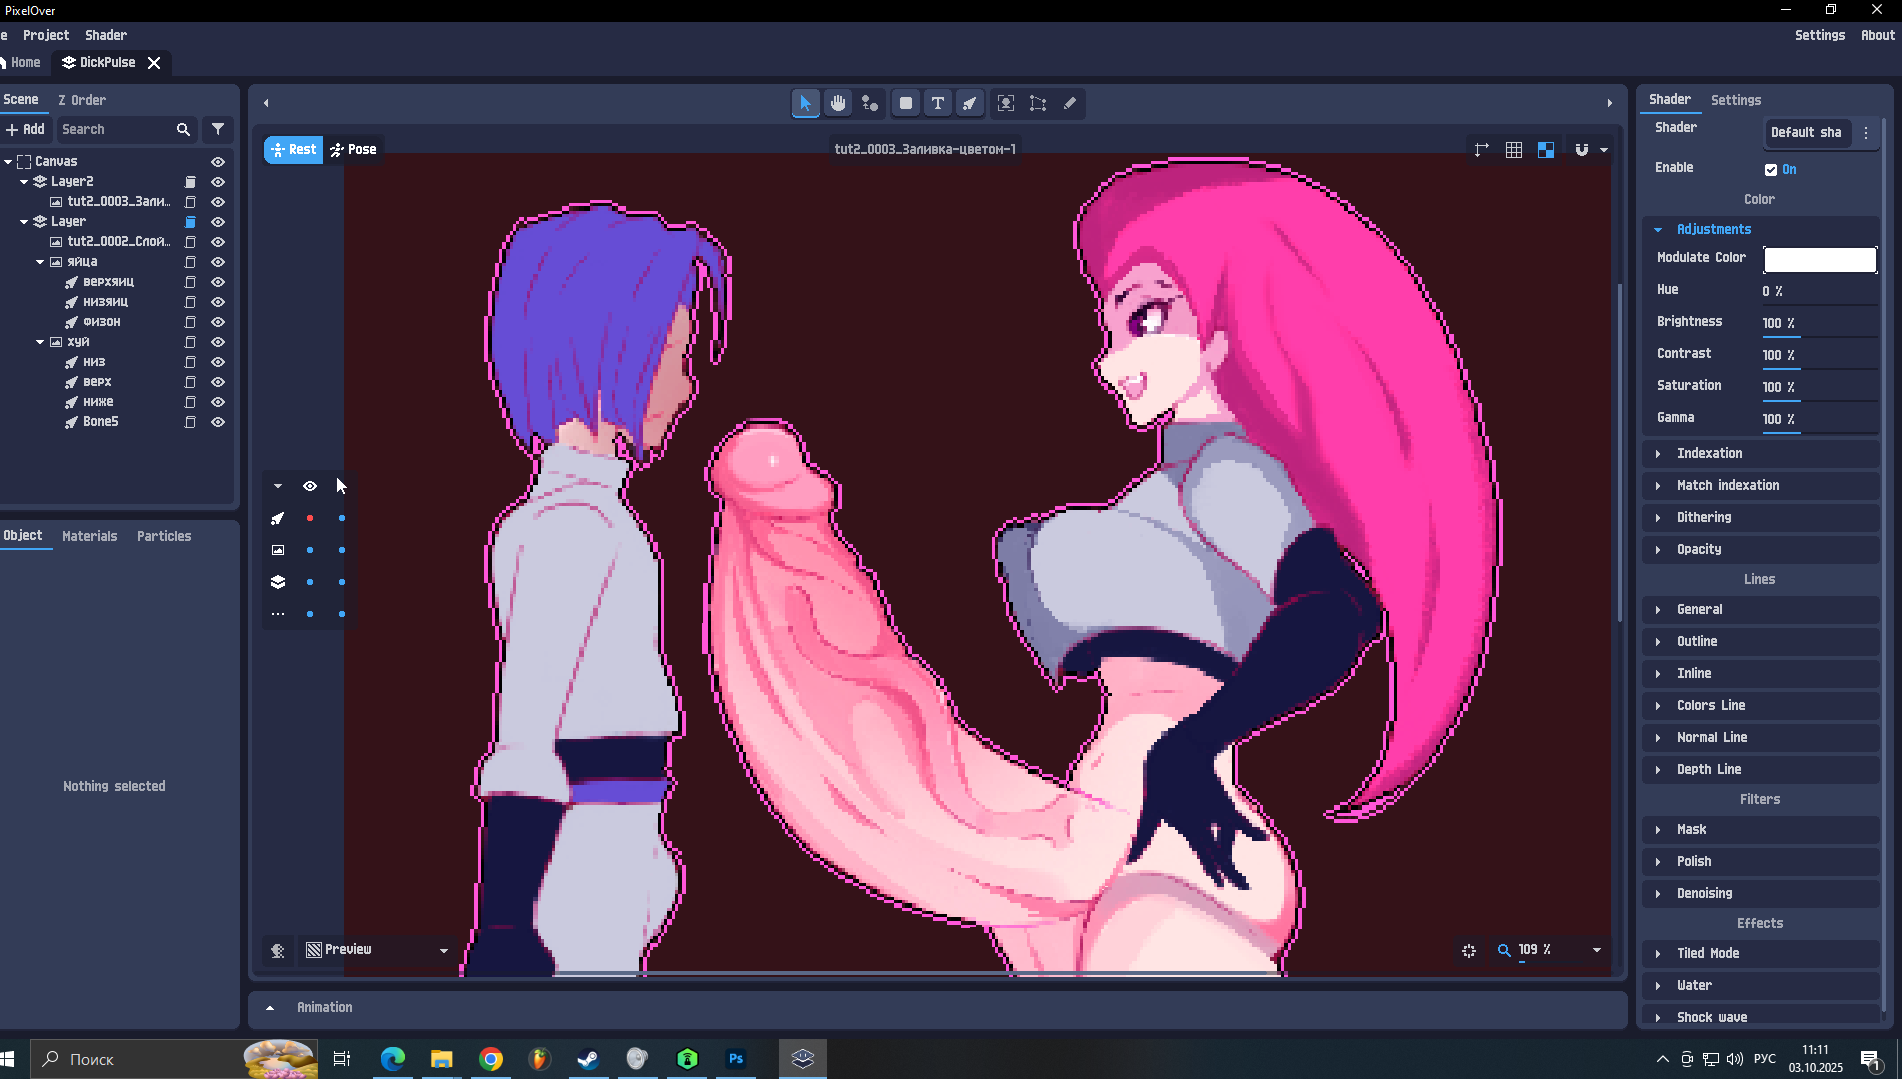Screen dimensions: 1902x1079
Task: Toggle checkerboard transparency background icon
Action: pos(1546,150)
